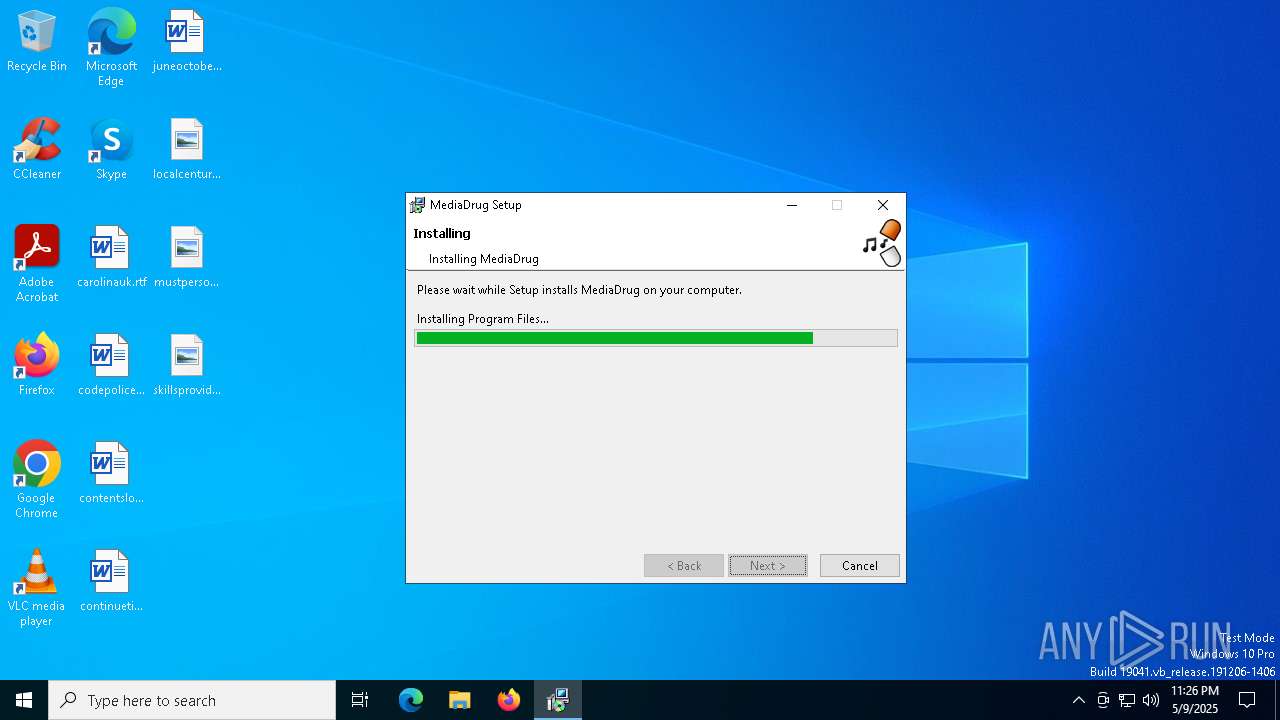Select the MediaDrug Setup taskbar item
Viewport: 1280px width, 720px height.
(558, 700)
